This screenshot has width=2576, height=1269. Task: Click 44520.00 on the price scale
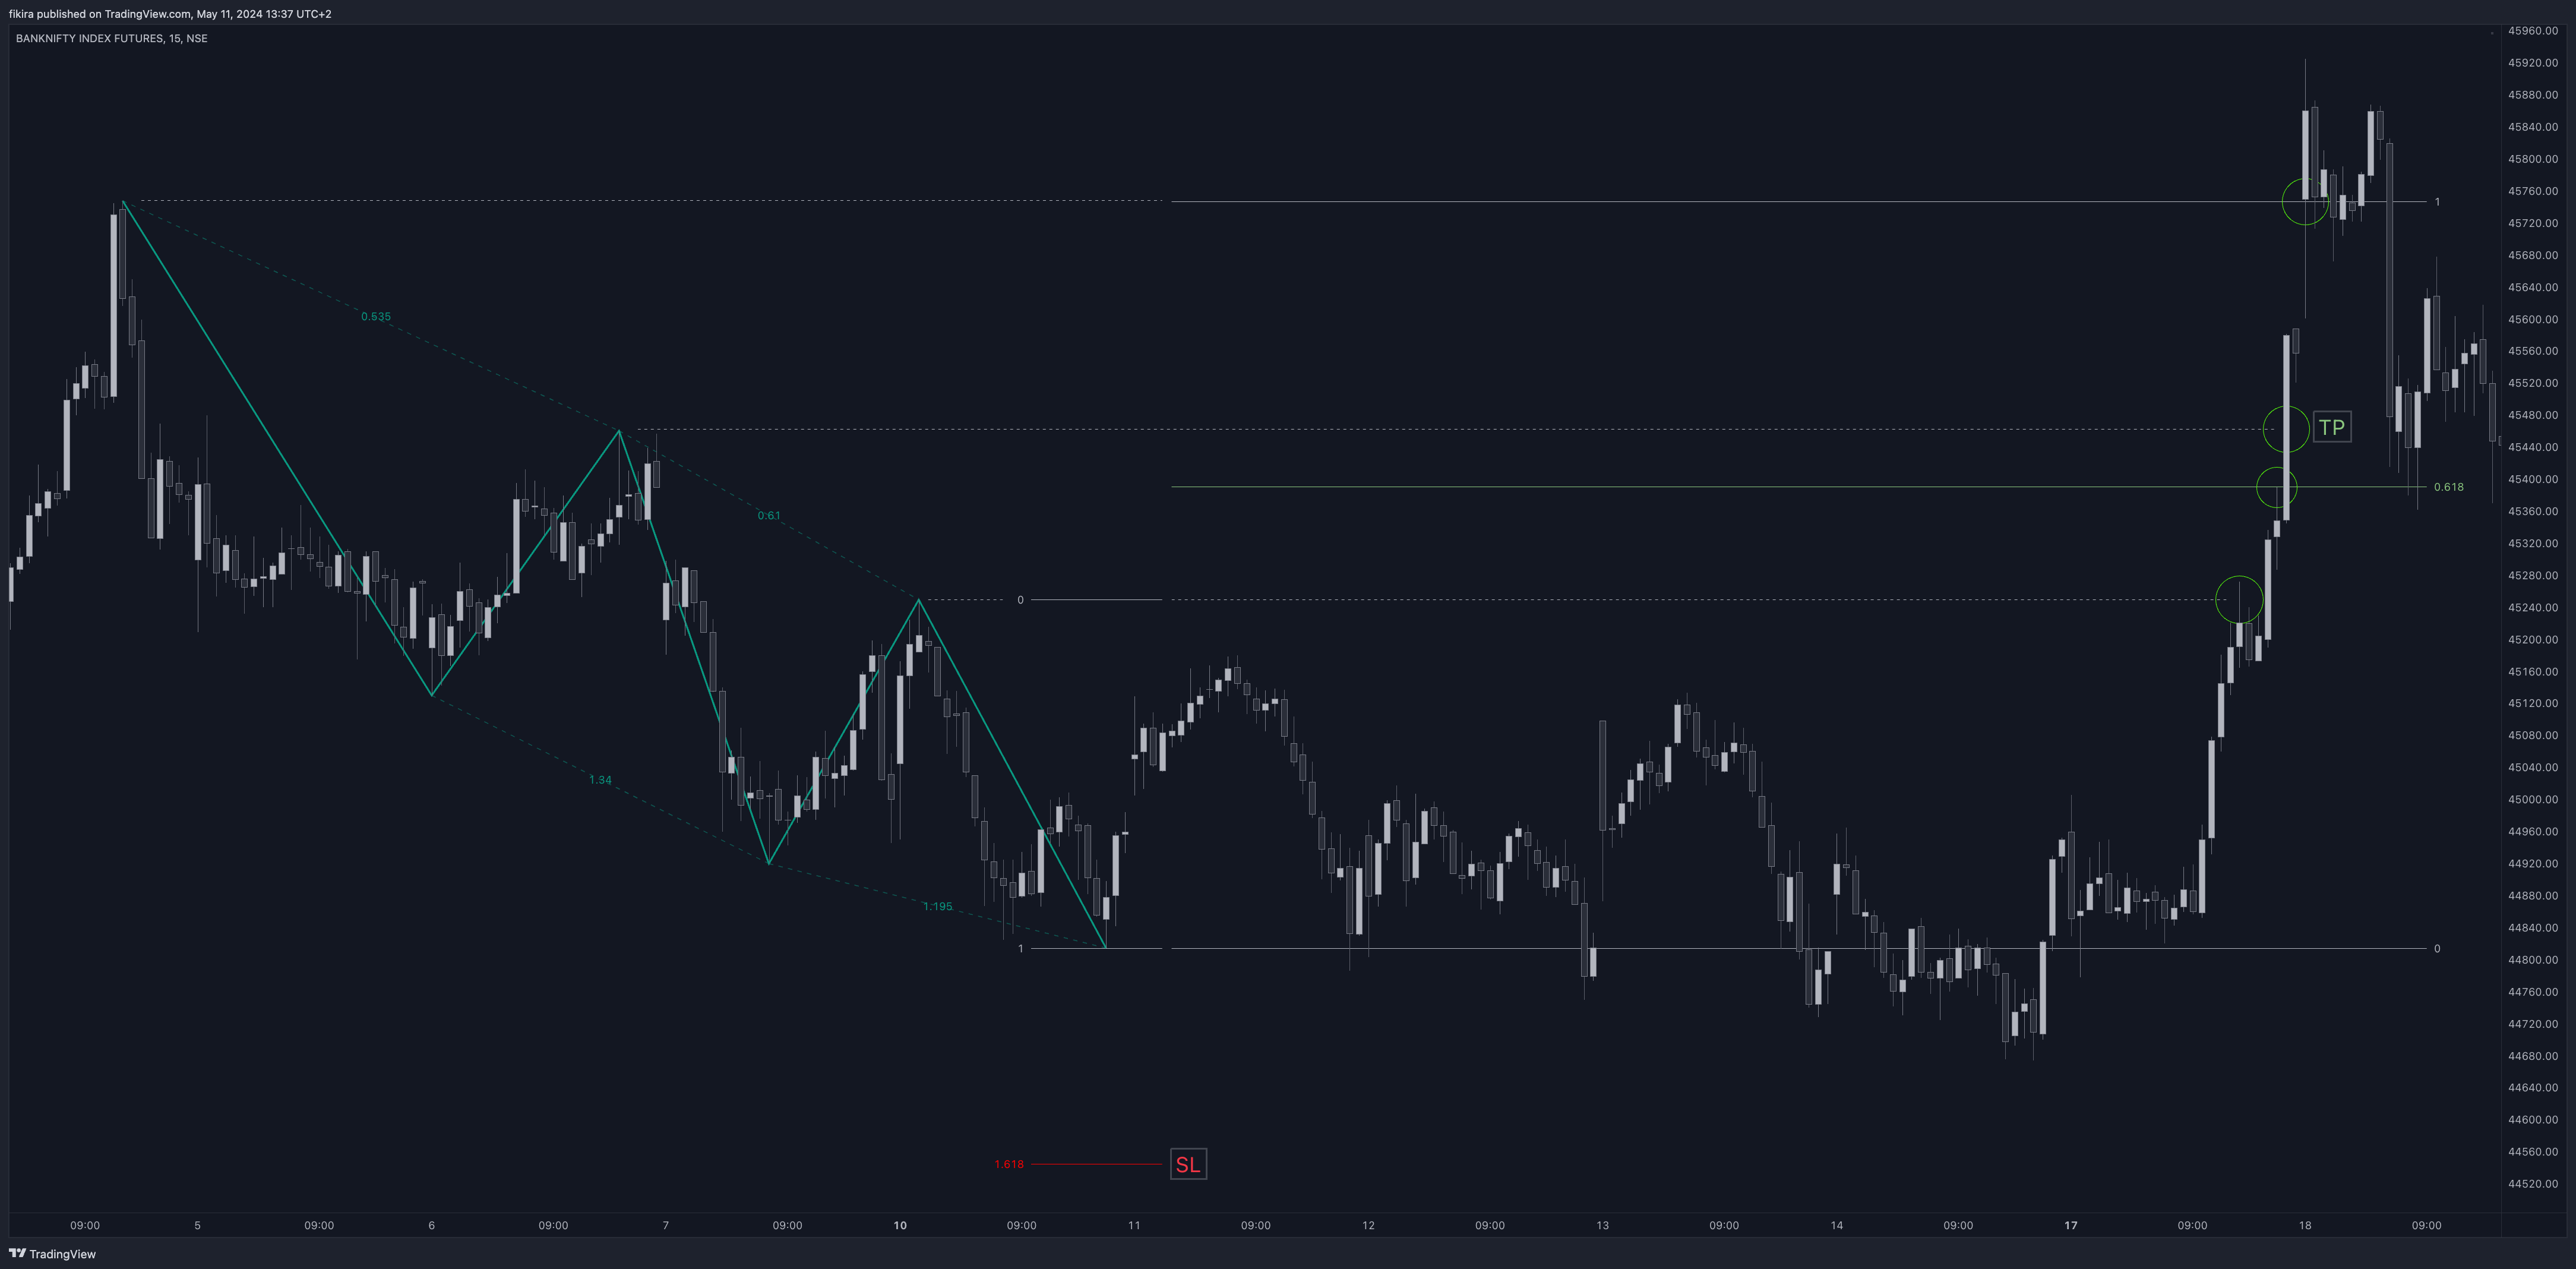[x=2532, y=1184]
